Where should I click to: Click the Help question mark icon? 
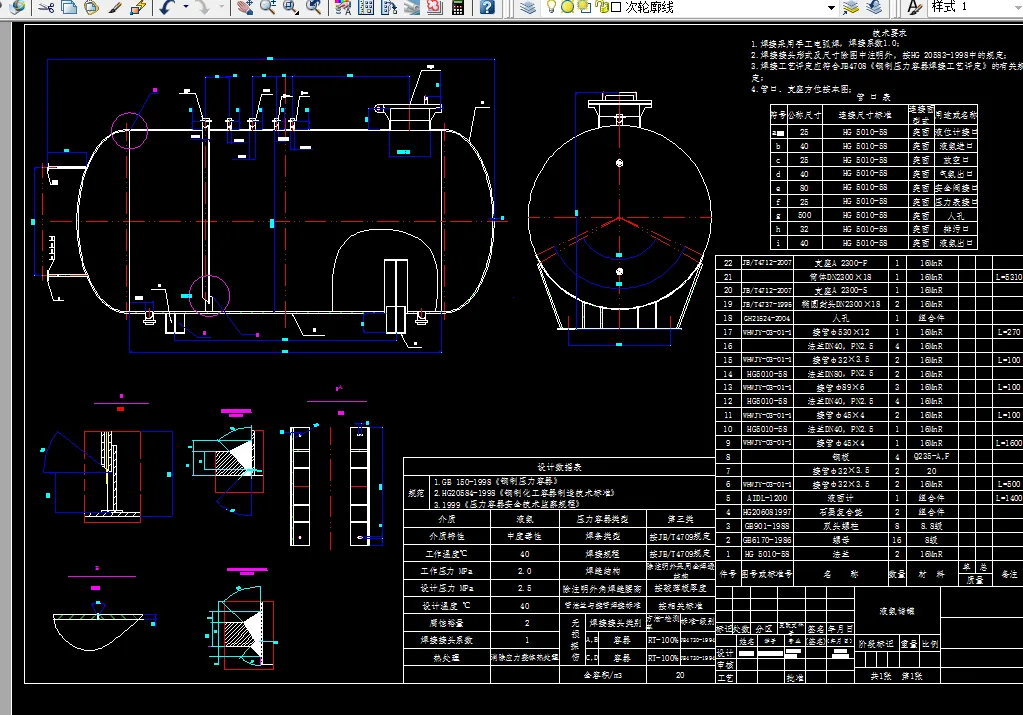[x=487, y=7]
